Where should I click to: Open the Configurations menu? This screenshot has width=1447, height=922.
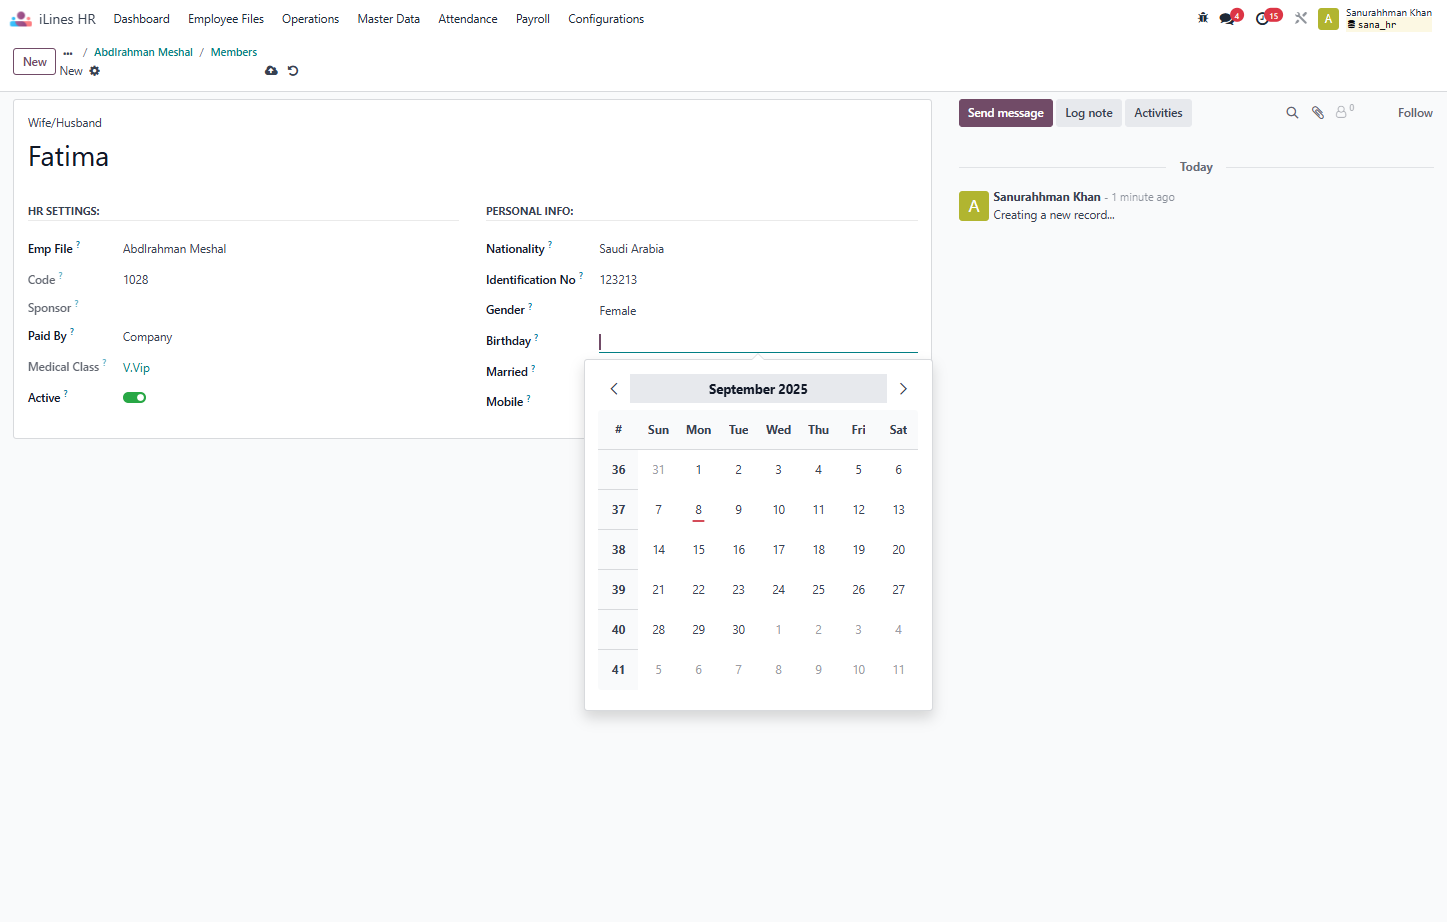[x=606, y=19]
